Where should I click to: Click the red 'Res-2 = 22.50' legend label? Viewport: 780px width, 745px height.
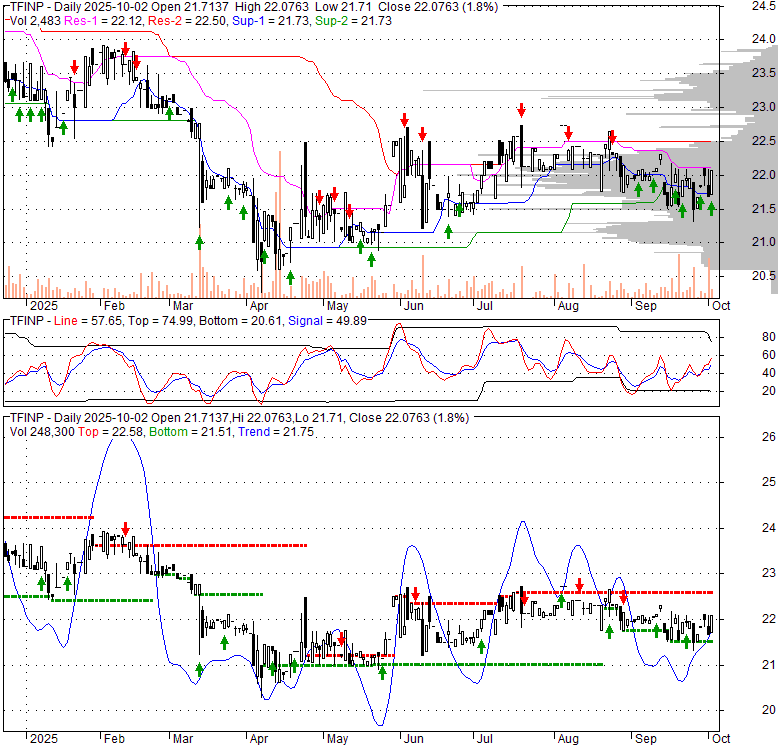(x=188, y=21)
